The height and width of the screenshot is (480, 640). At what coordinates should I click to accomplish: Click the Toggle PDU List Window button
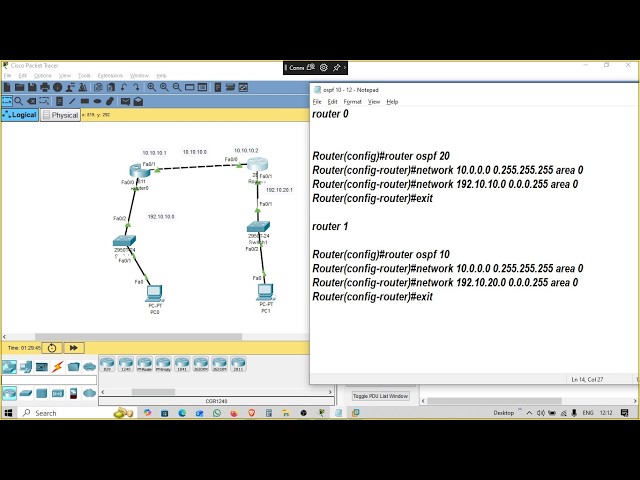coord(380,396)
